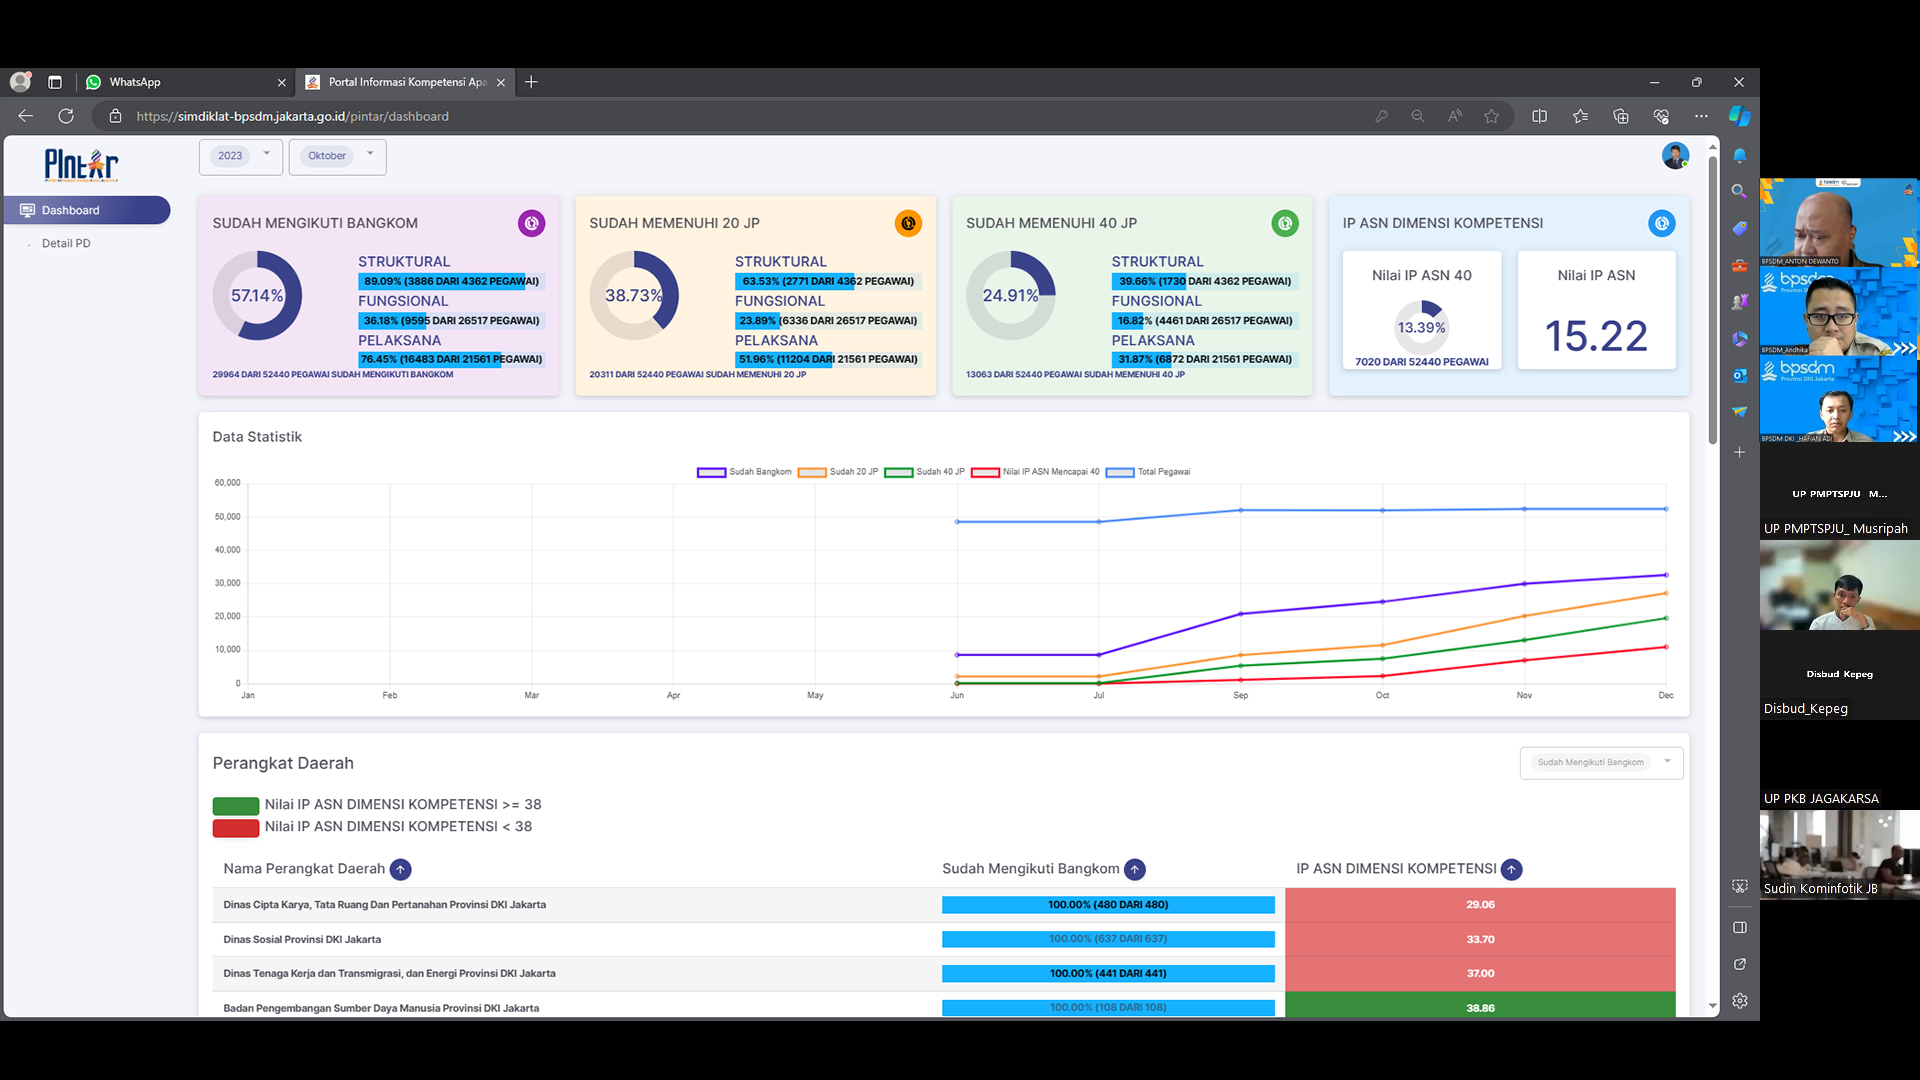View site information lock icon
1920x1080 pixels.
(x=115, y=116)
